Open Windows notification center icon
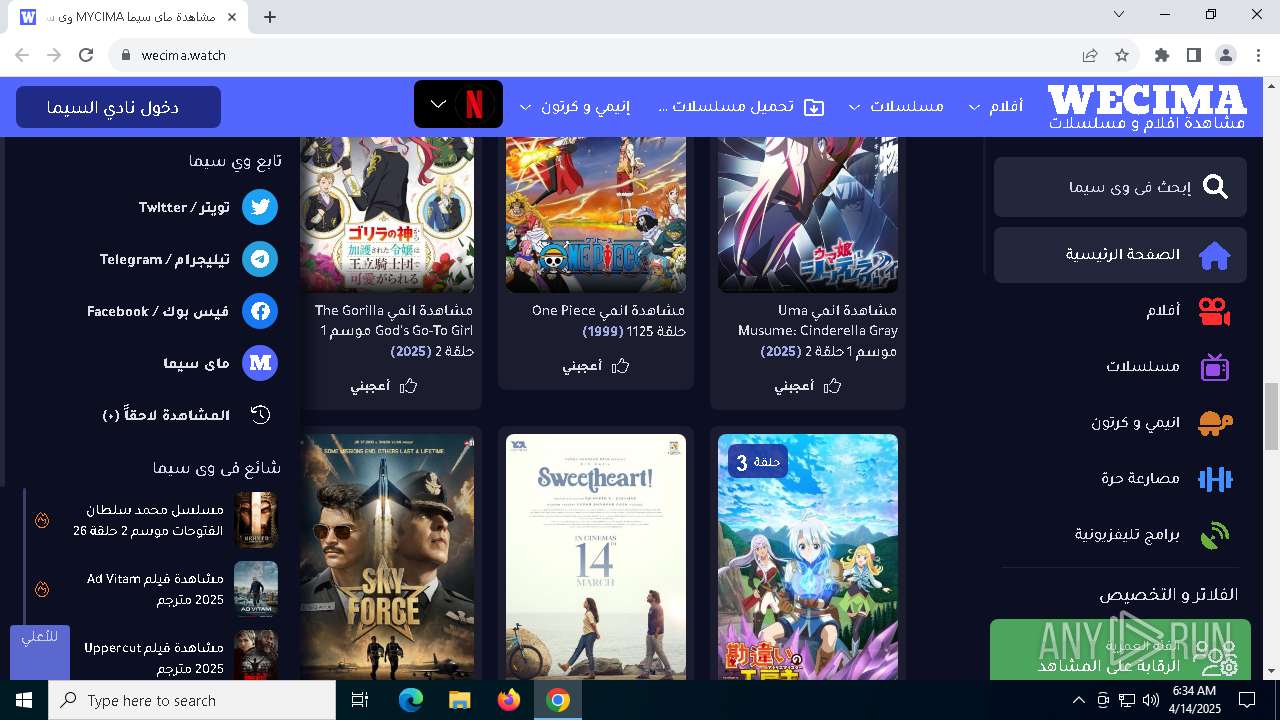The width and height of the screenshot is (1280, 720). tap(1247, 700)
